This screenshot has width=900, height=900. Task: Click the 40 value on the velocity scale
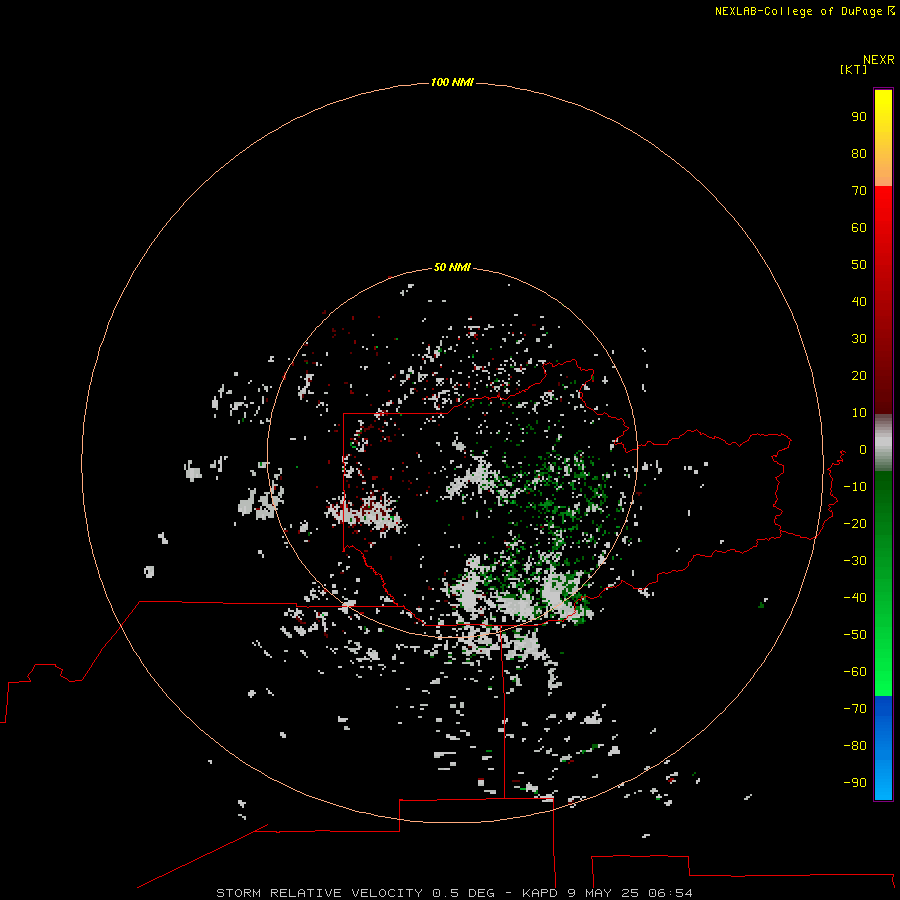click(859, 302)
